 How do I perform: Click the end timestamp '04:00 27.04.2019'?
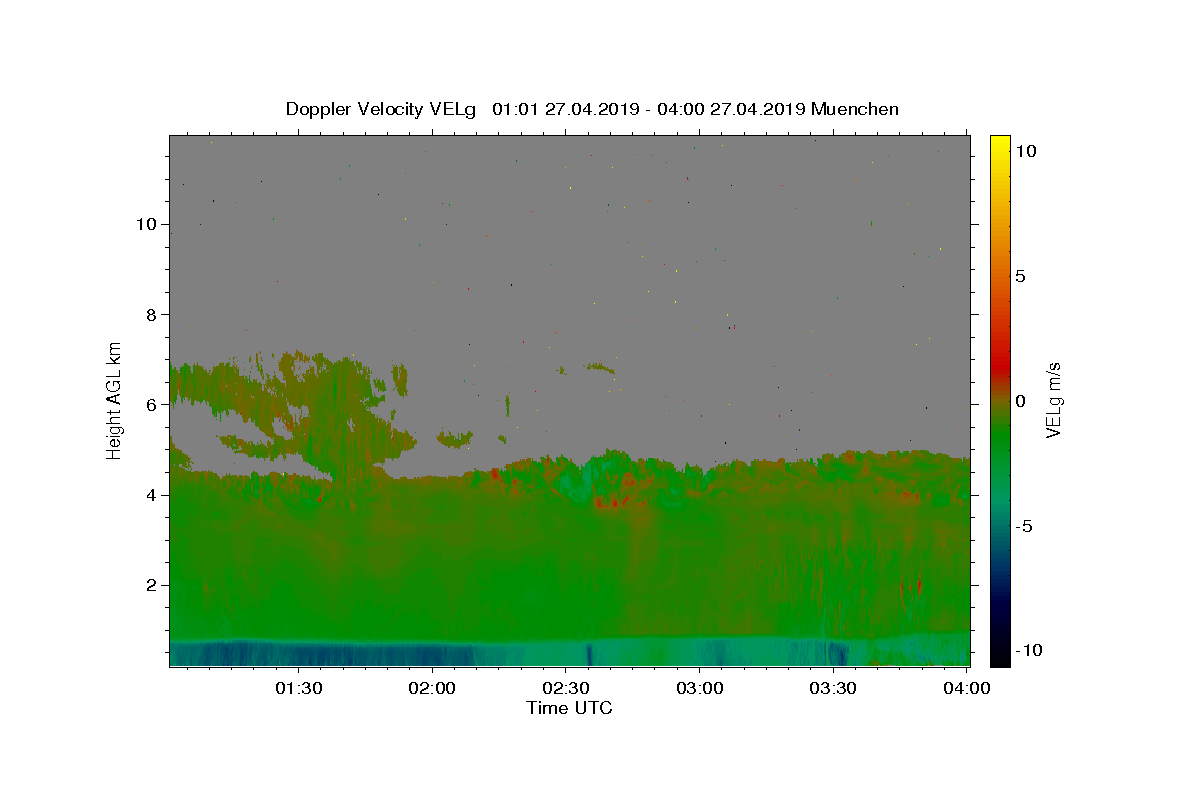pos(733,109)
